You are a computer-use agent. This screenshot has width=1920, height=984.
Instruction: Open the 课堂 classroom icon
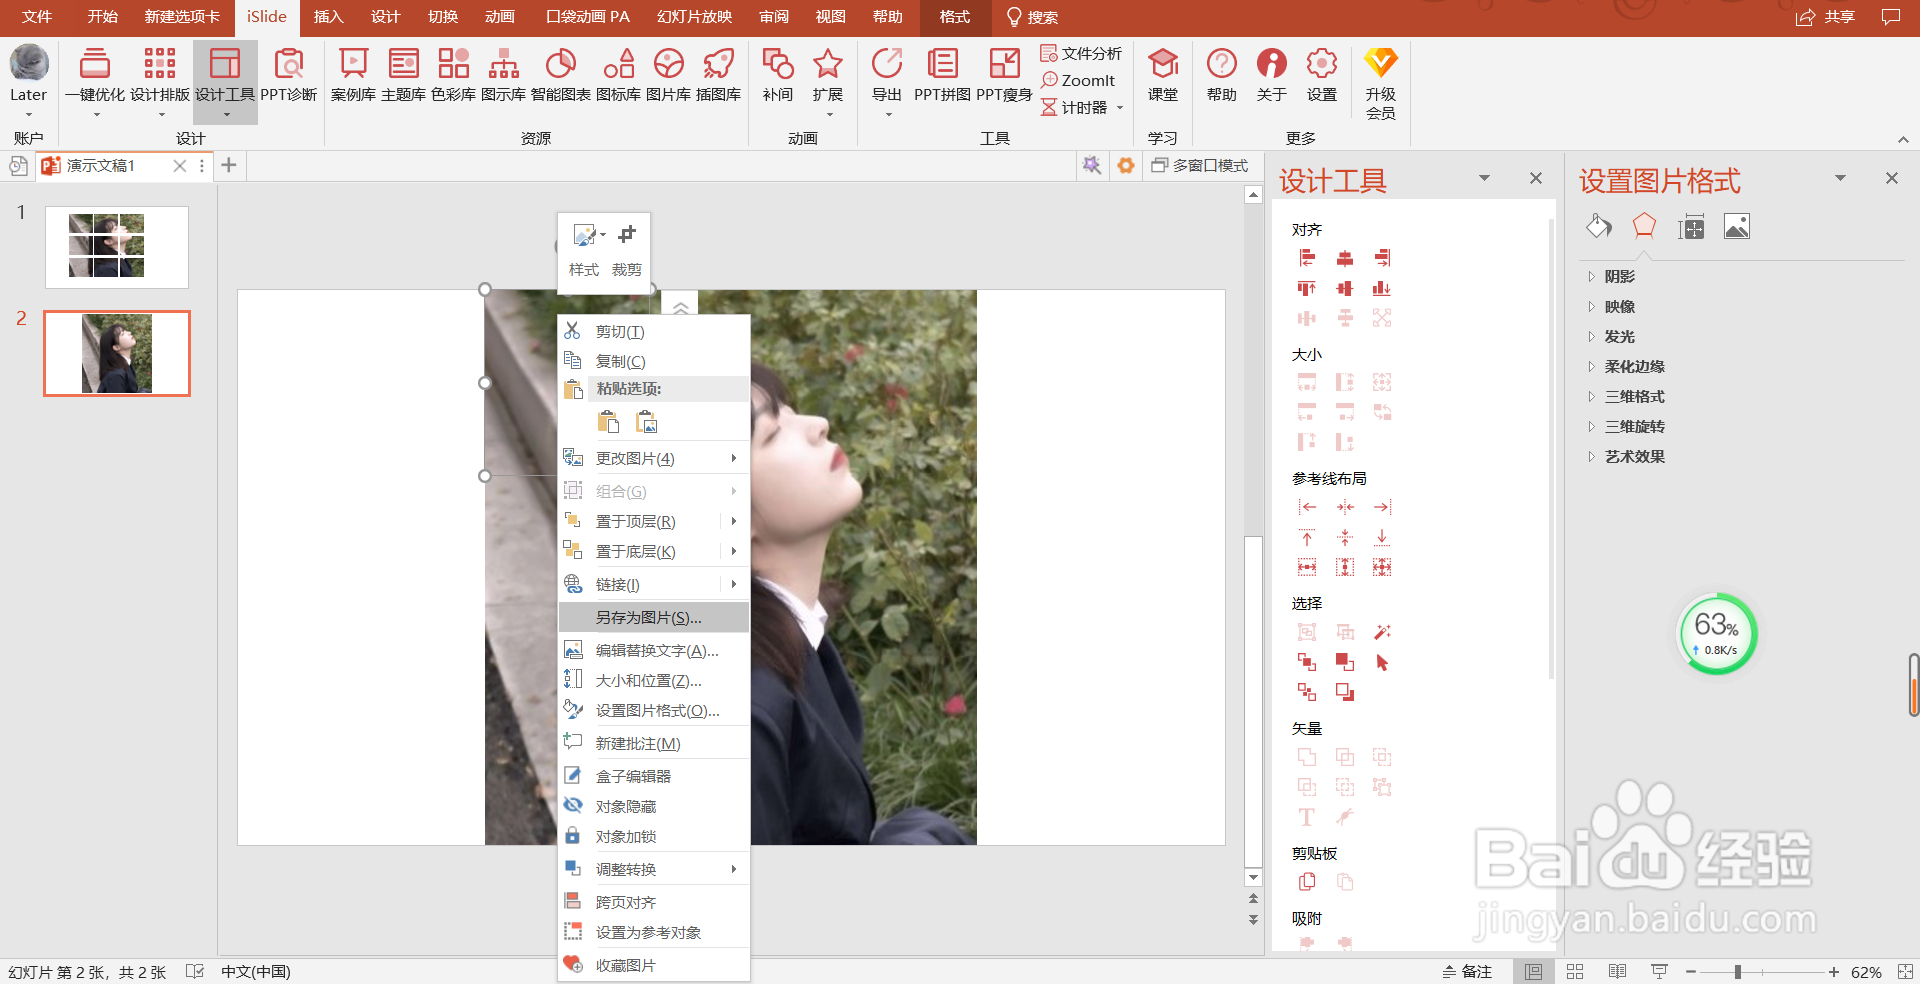click(x=1162, y=75)
